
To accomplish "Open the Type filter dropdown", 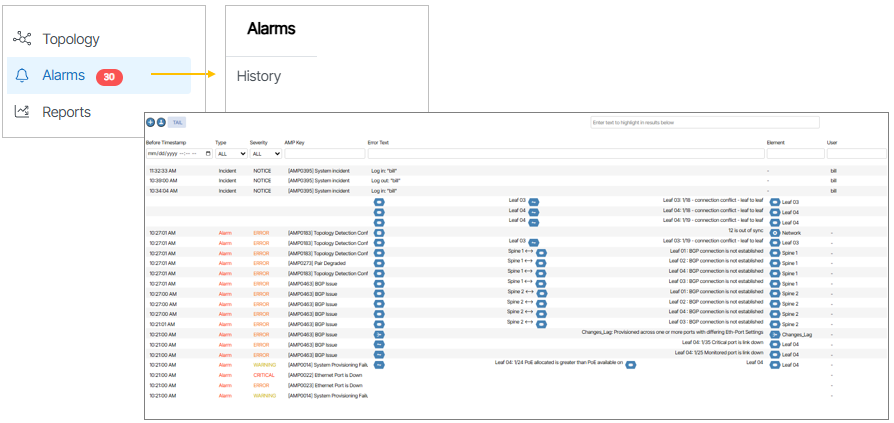I will pos(230,154).
